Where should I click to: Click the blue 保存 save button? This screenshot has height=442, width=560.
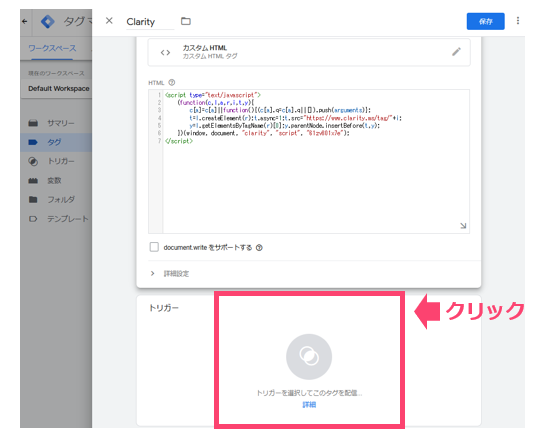(485, 21)
